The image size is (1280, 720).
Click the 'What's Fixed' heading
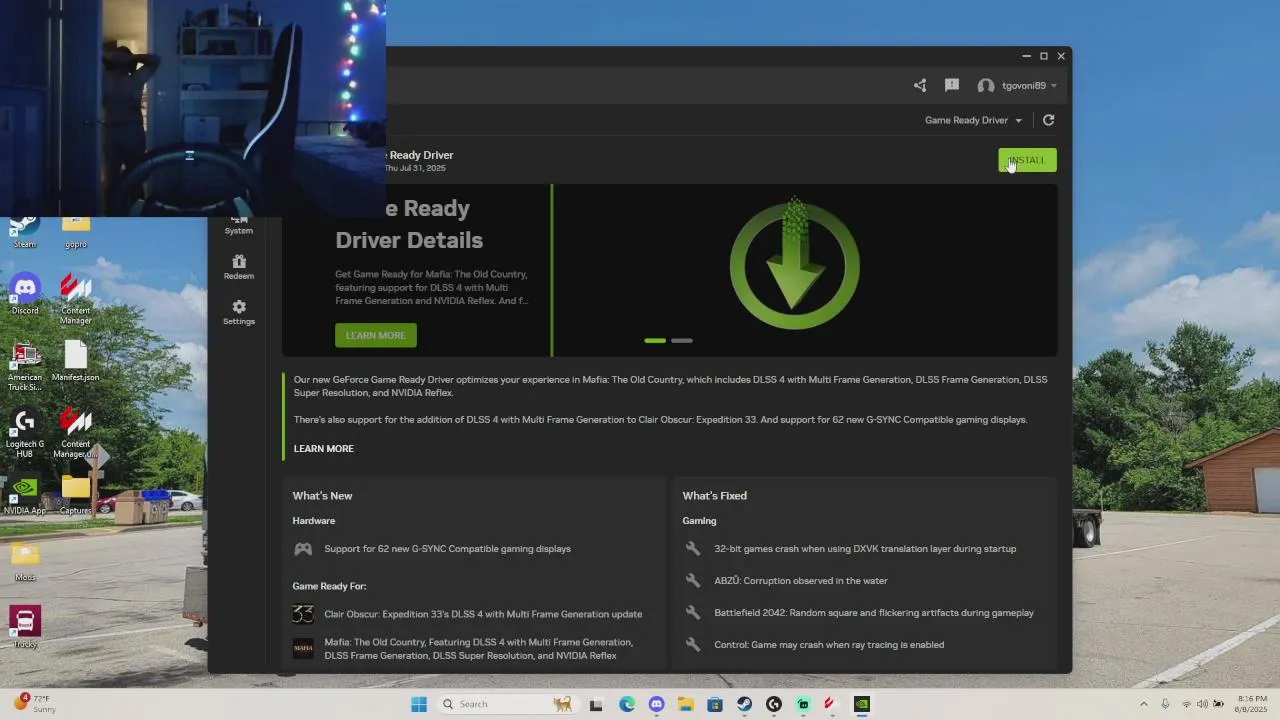tap(714, 496)
